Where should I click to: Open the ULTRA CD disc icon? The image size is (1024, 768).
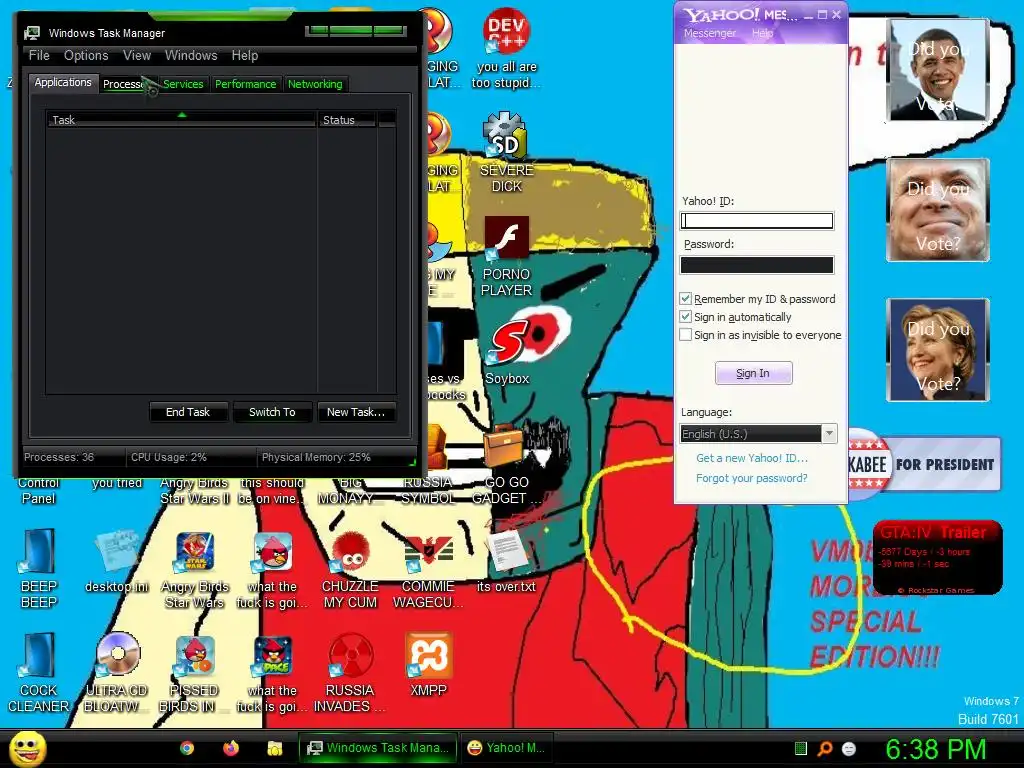[x=117, y=654]
